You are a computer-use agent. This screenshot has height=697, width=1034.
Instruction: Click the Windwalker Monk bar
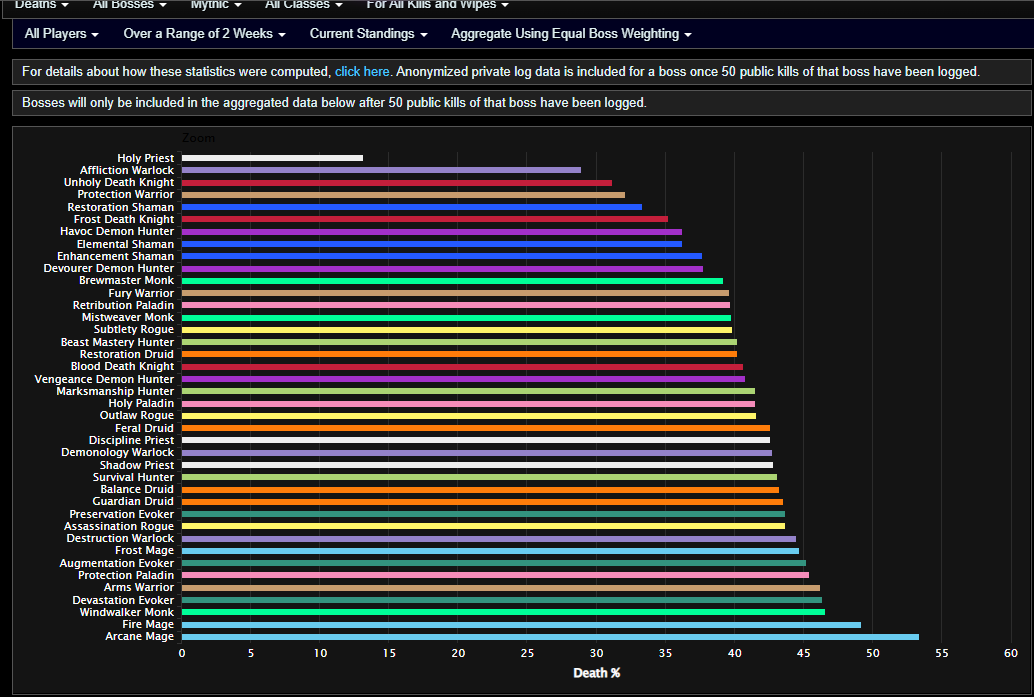pyautogui.click(x=503, y=612)
